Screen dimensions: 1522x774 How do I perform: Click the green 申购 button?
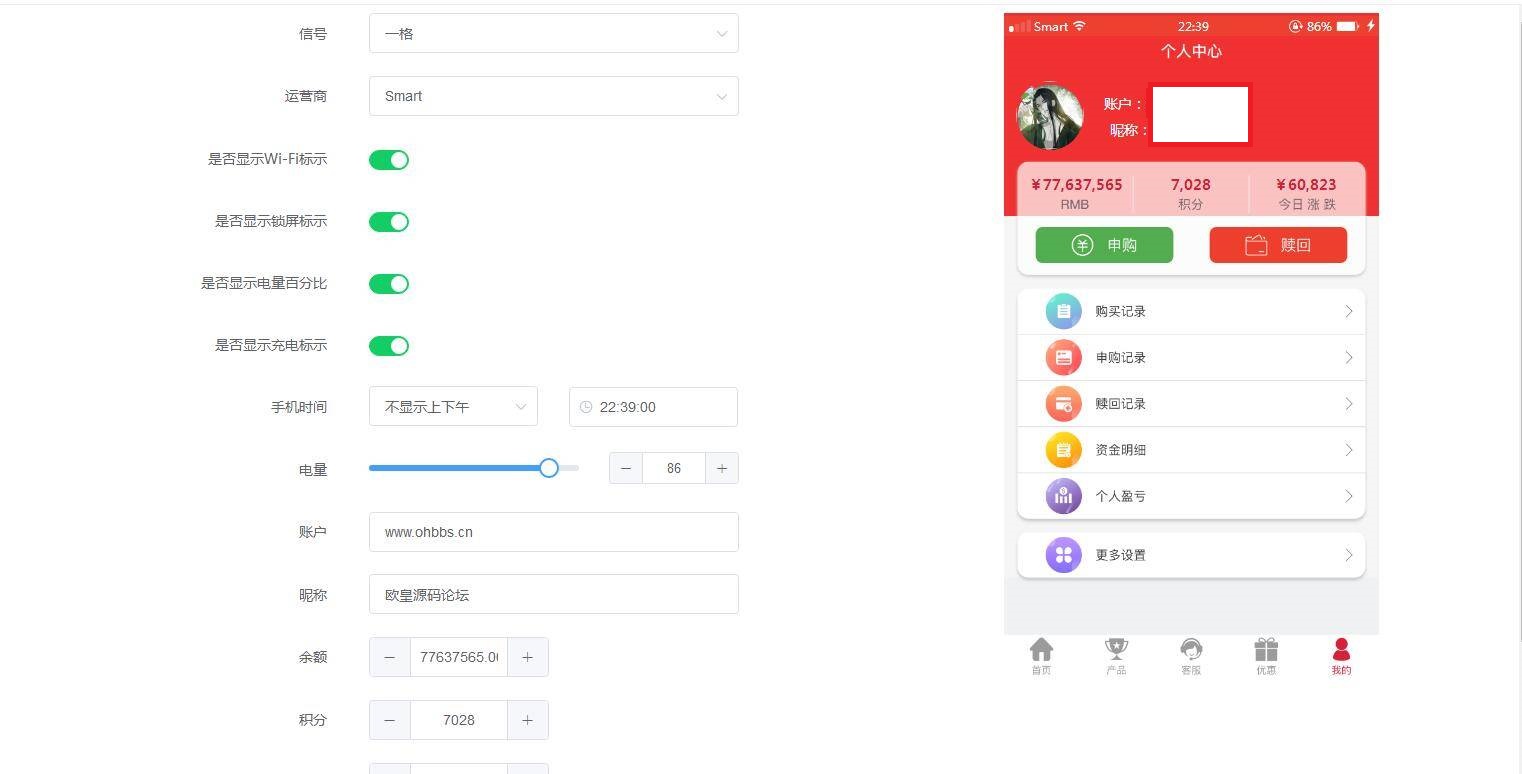click(1104, 245)
